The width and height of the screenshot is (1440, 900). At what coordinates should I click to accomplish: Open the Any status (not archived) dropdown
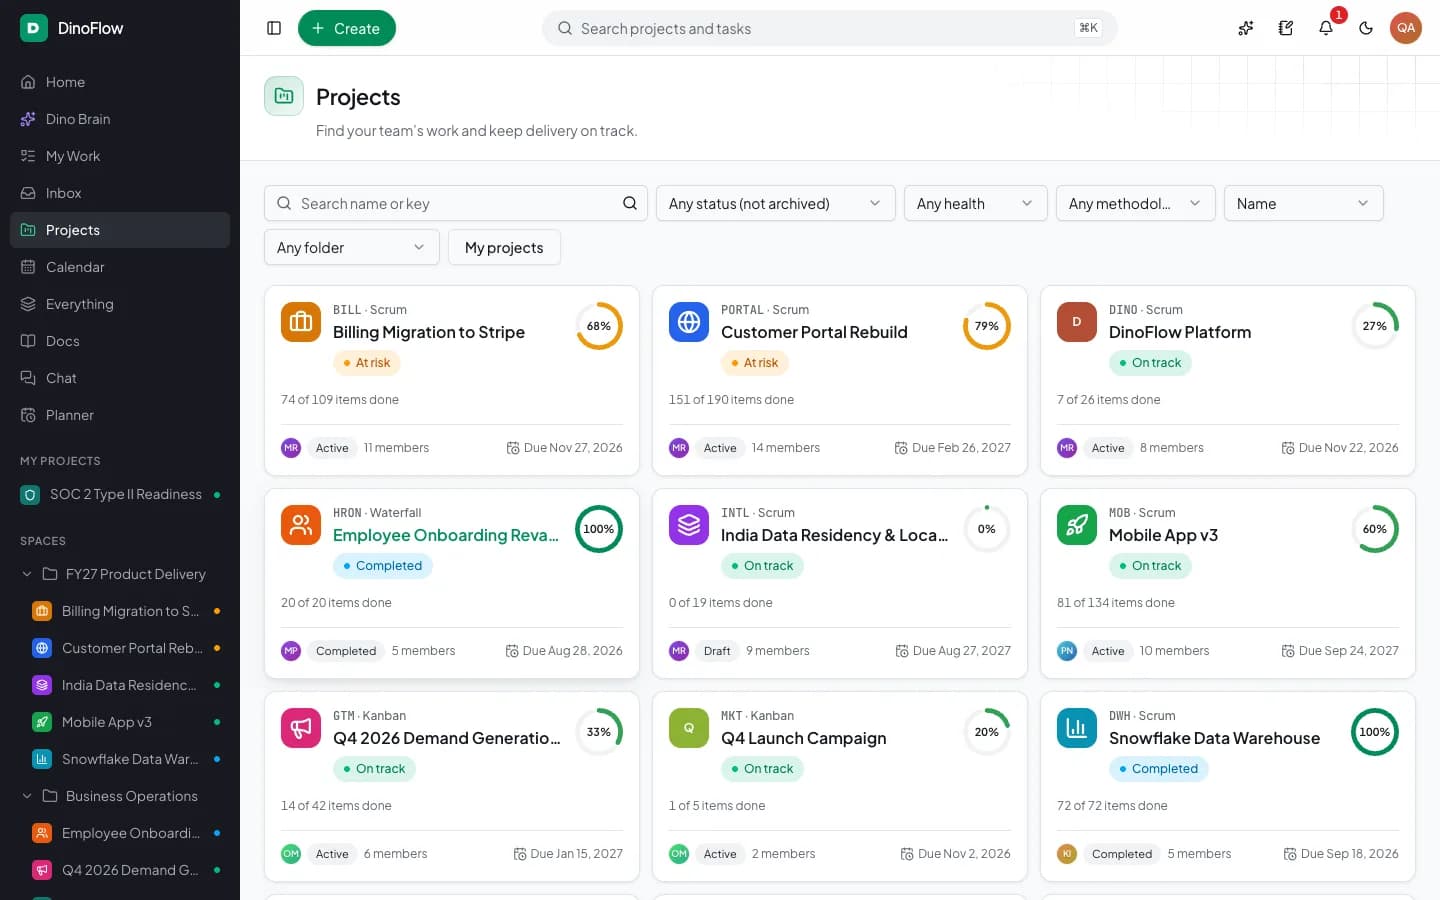[x=775, y=203]
